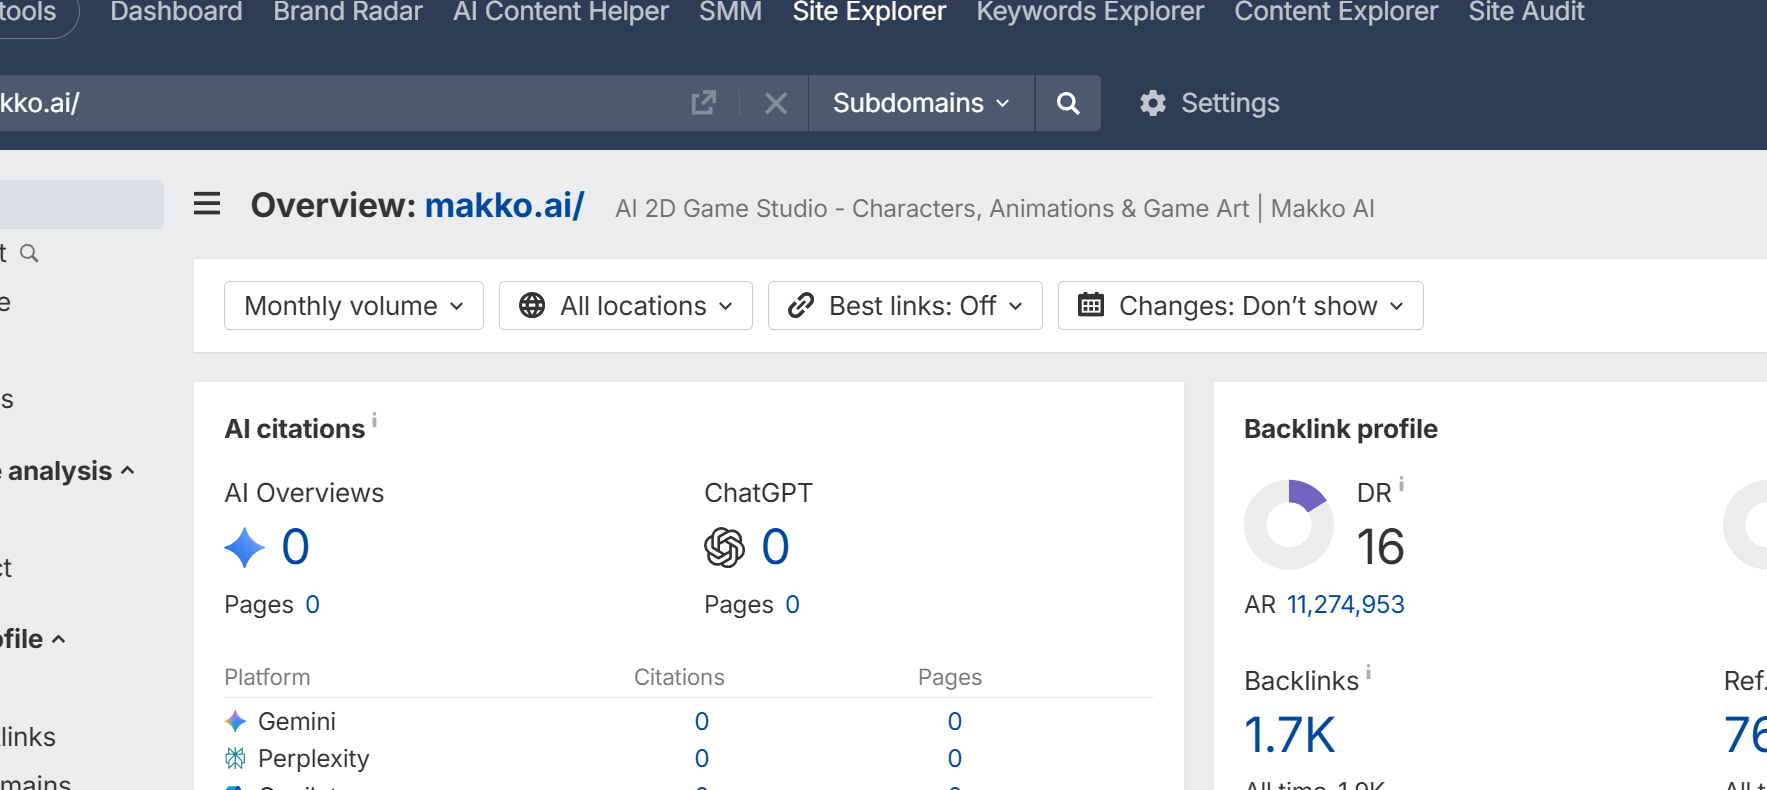The height and width of the screenshot is (790, 1767).
Task: Go to Dashboard in top navigation
Action: pos(176,12)
